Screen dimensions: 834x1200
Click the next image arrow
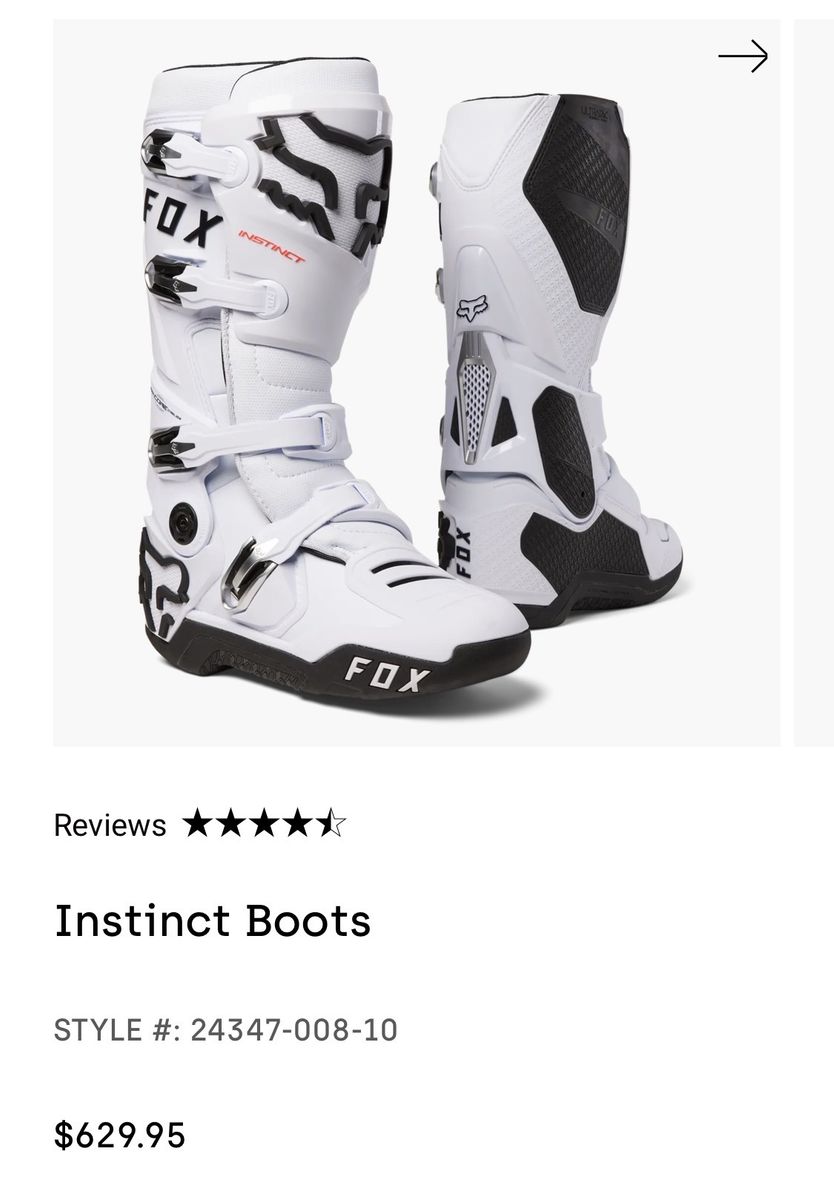743,56
